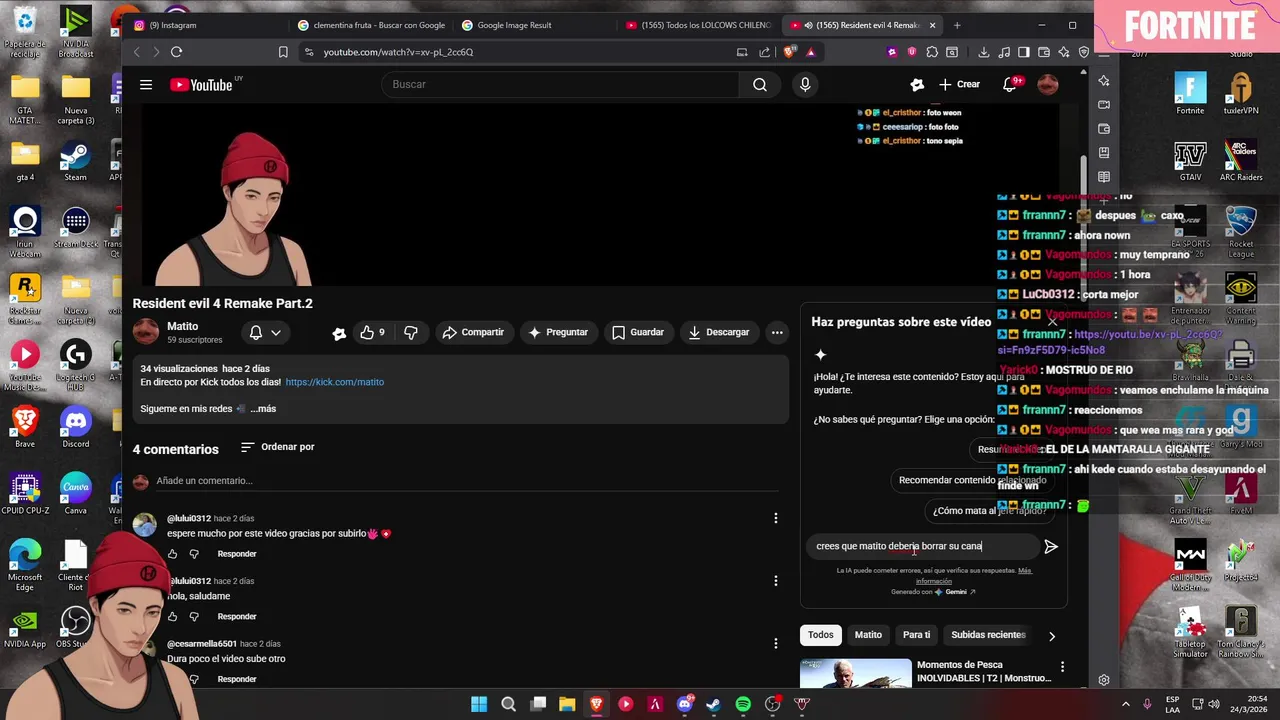Screen dimensions: 1280x720
Task: Open more video actions three-dot menu
Action: (777, 332)
